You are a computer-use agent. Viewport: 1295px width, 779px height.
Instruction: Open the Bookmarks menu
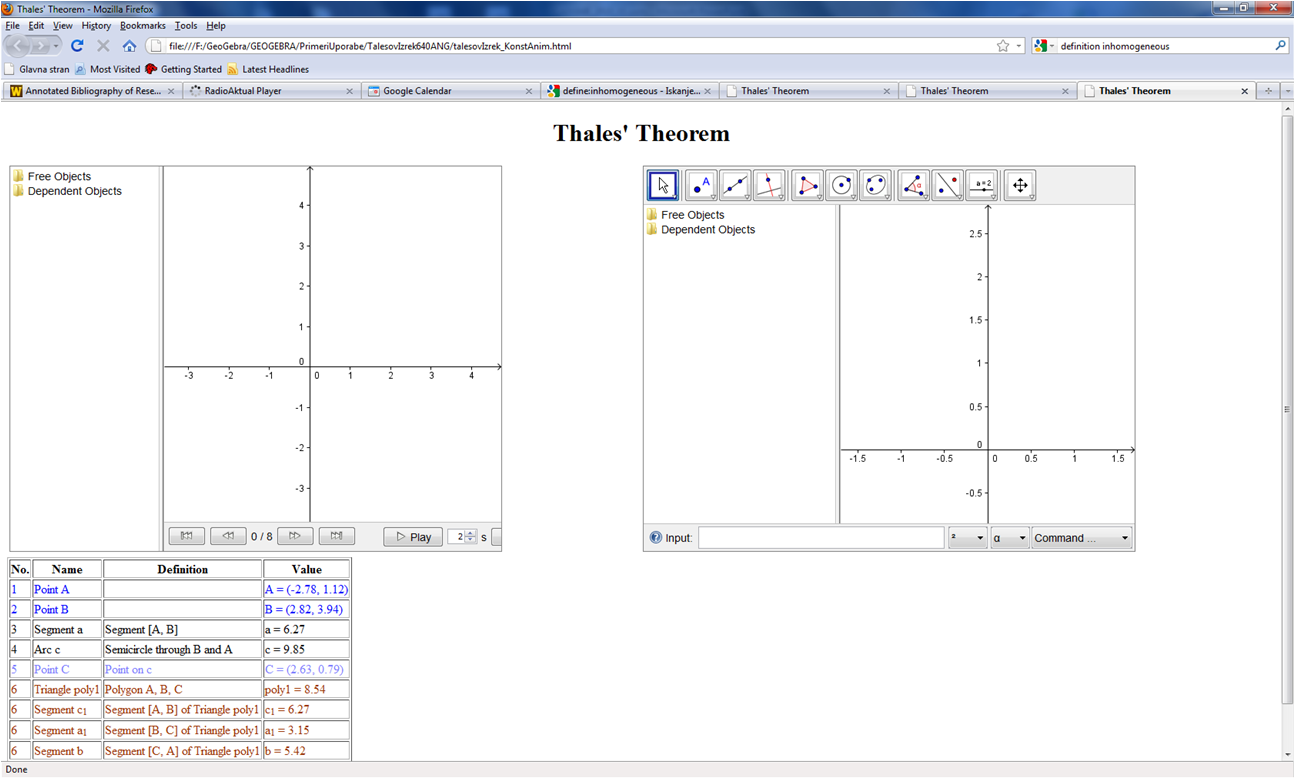pyautogui.click(x=142, y=25)
